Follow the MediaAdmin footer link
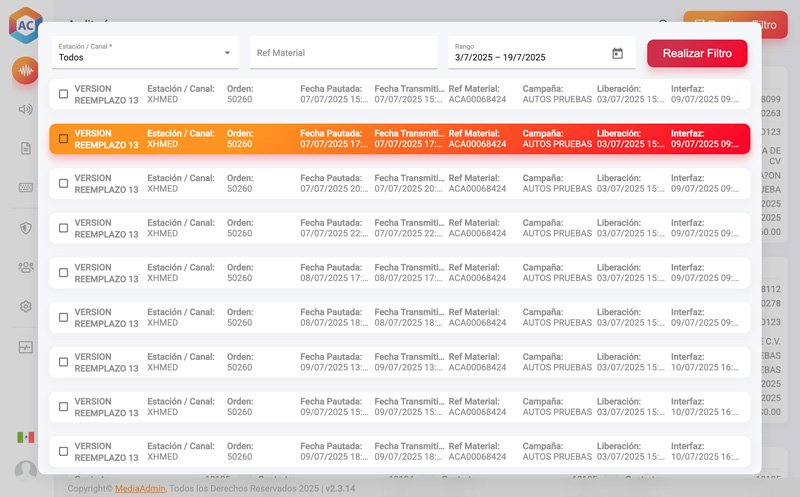This screenshot has width=800, height=497. point(140,488)
